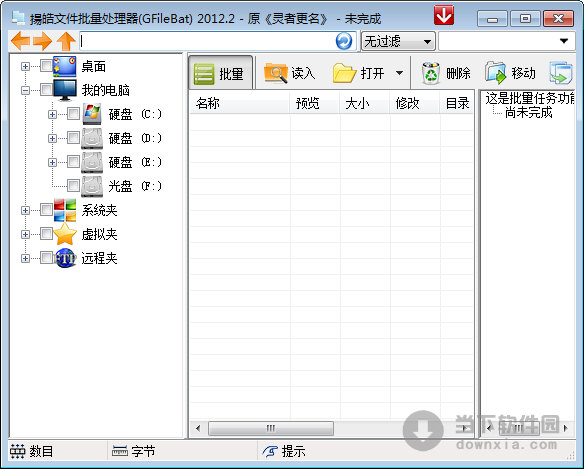This screenshot has height=469, width=584.
Task: Click the red download arrow icon in title bar
Action: (444, 15)
